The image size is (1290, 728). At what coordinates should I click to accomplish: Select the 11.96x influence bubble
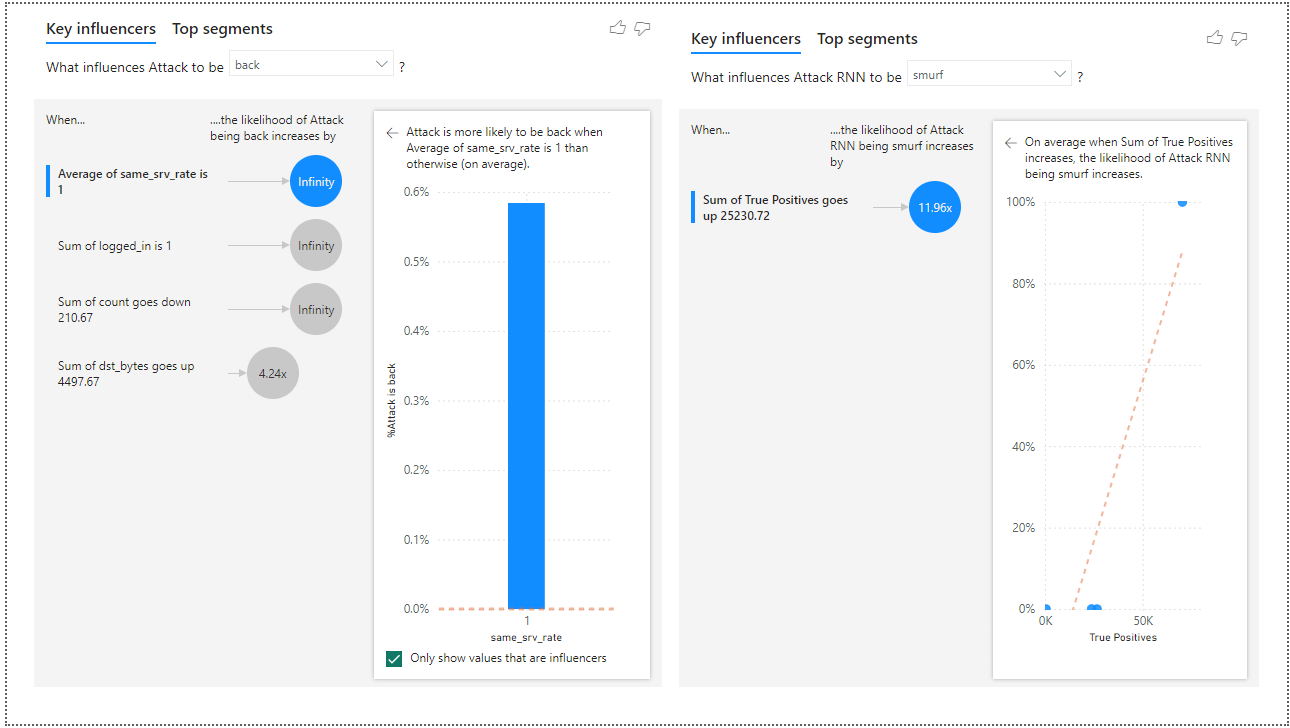(x=935, y=208)
